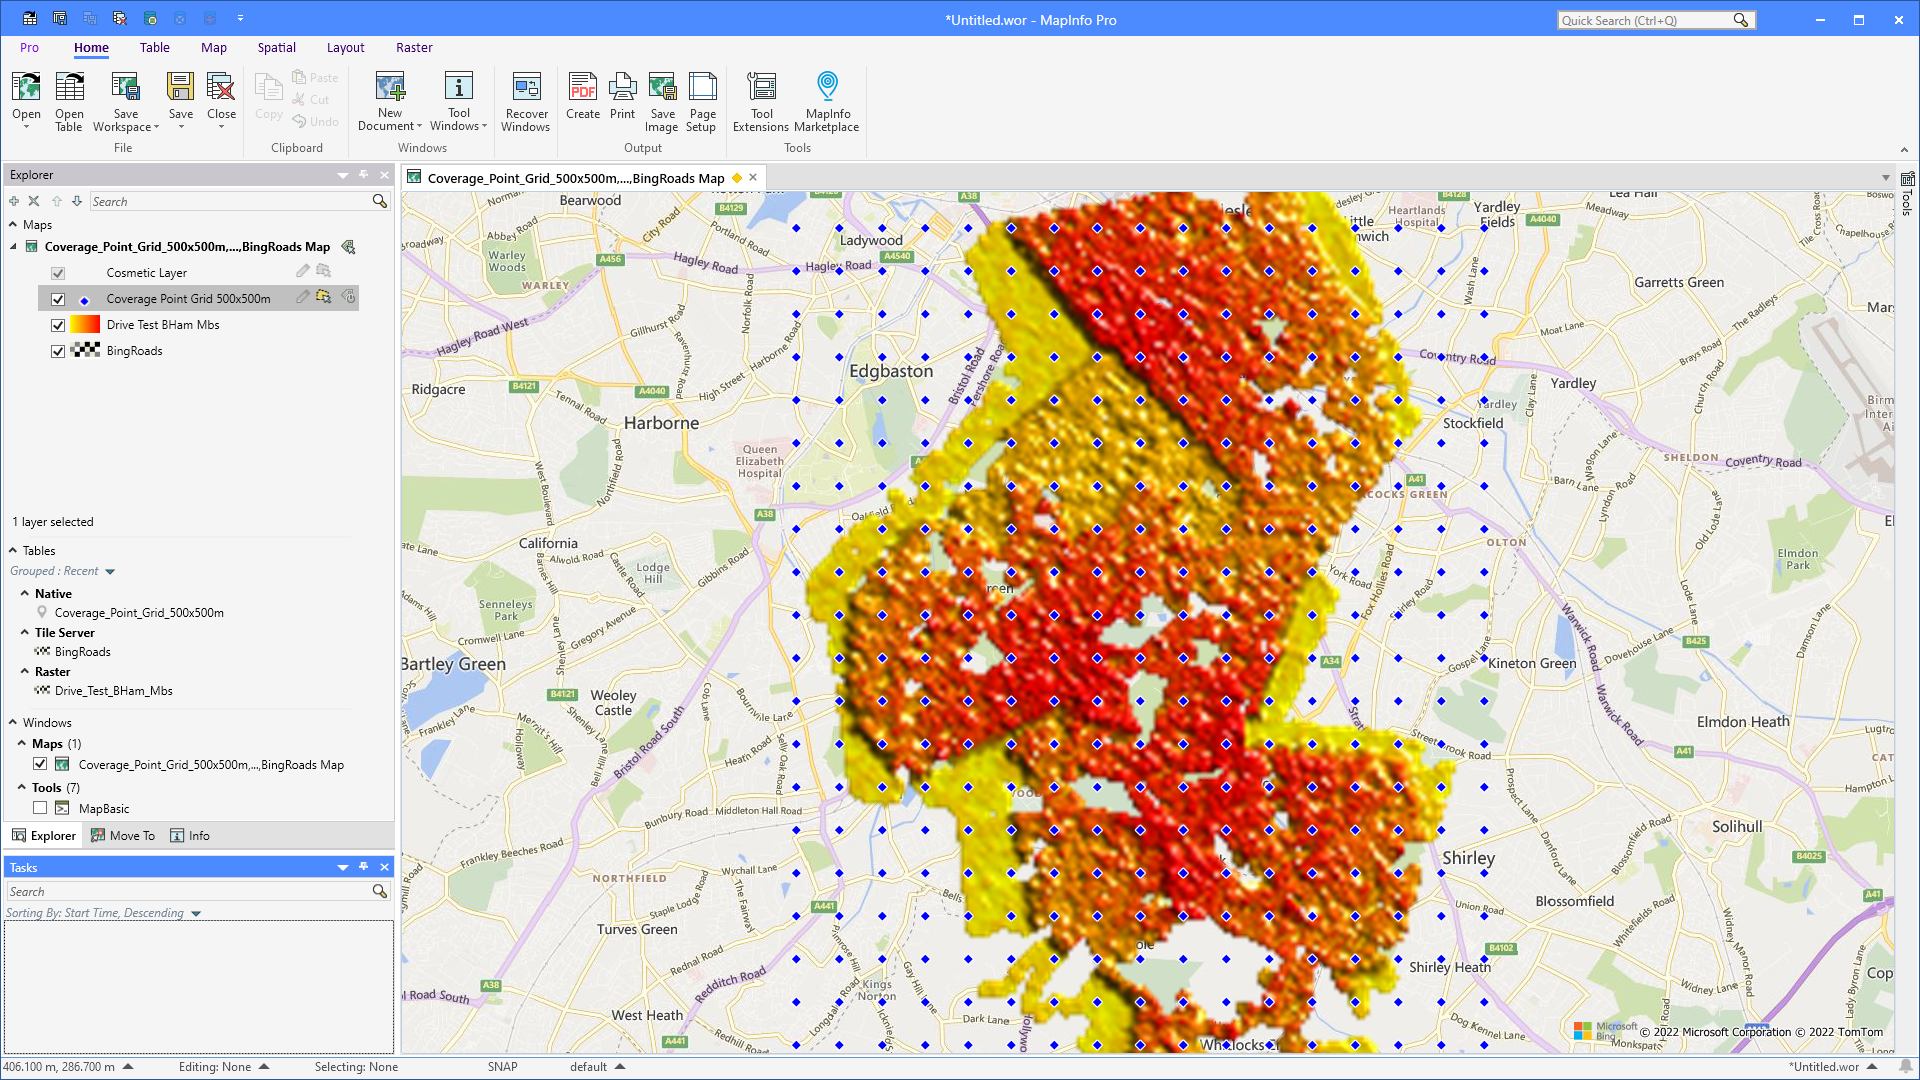Click the remove (X) icon in Explorer toolbar

(x=34, y=201)
